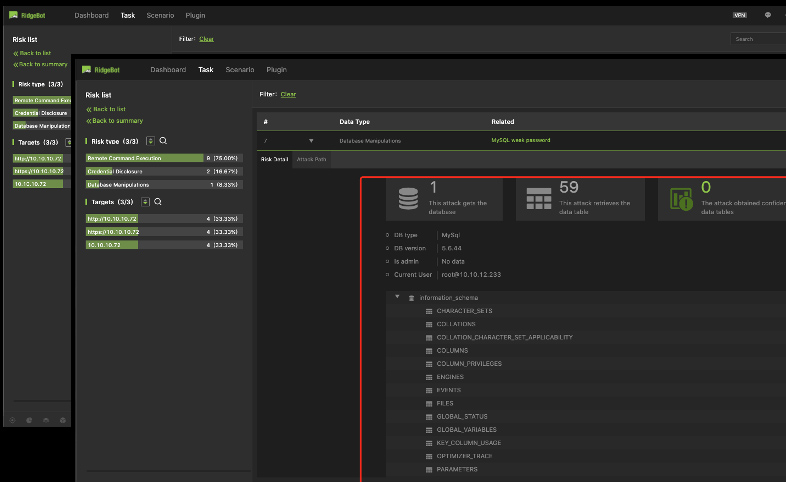Select https://10.10.10.72 target in front window

point(164,232)
